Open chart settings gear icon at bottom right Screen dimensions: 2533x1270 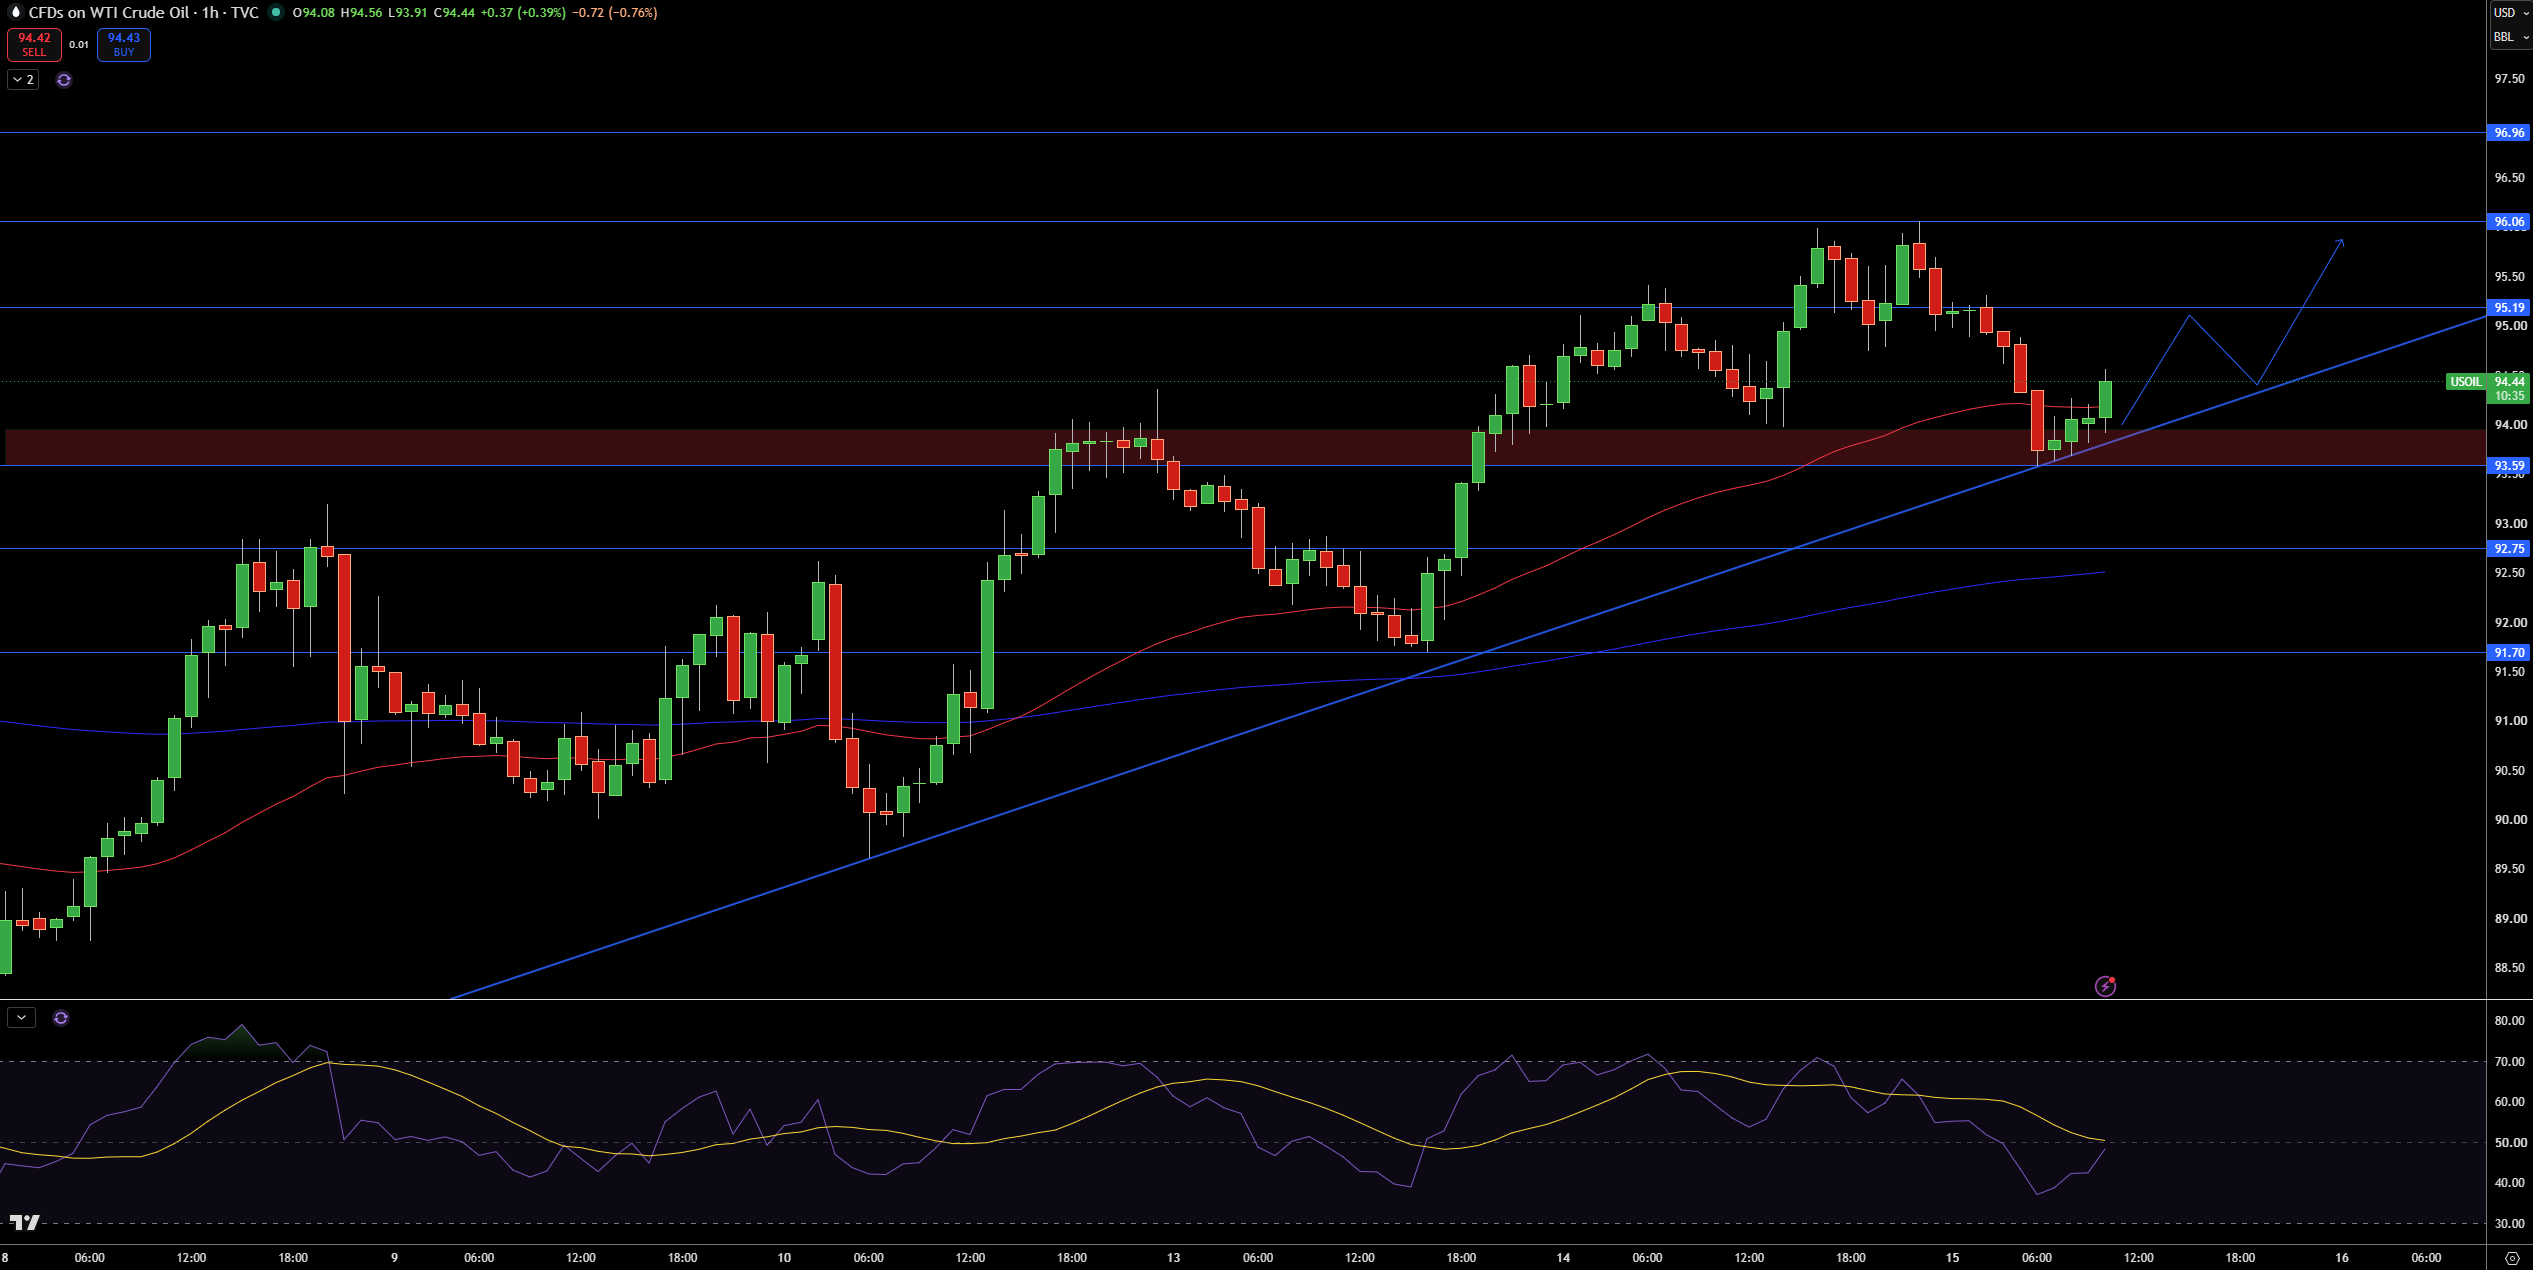coord(2511,1258)
